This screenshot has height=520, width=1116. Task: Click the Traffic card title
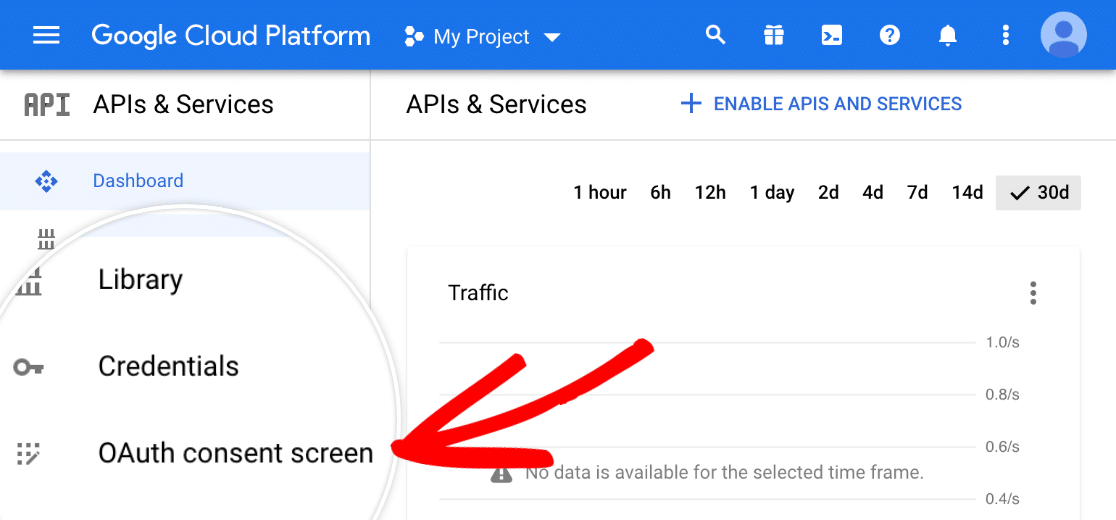(x=478, y=292)
